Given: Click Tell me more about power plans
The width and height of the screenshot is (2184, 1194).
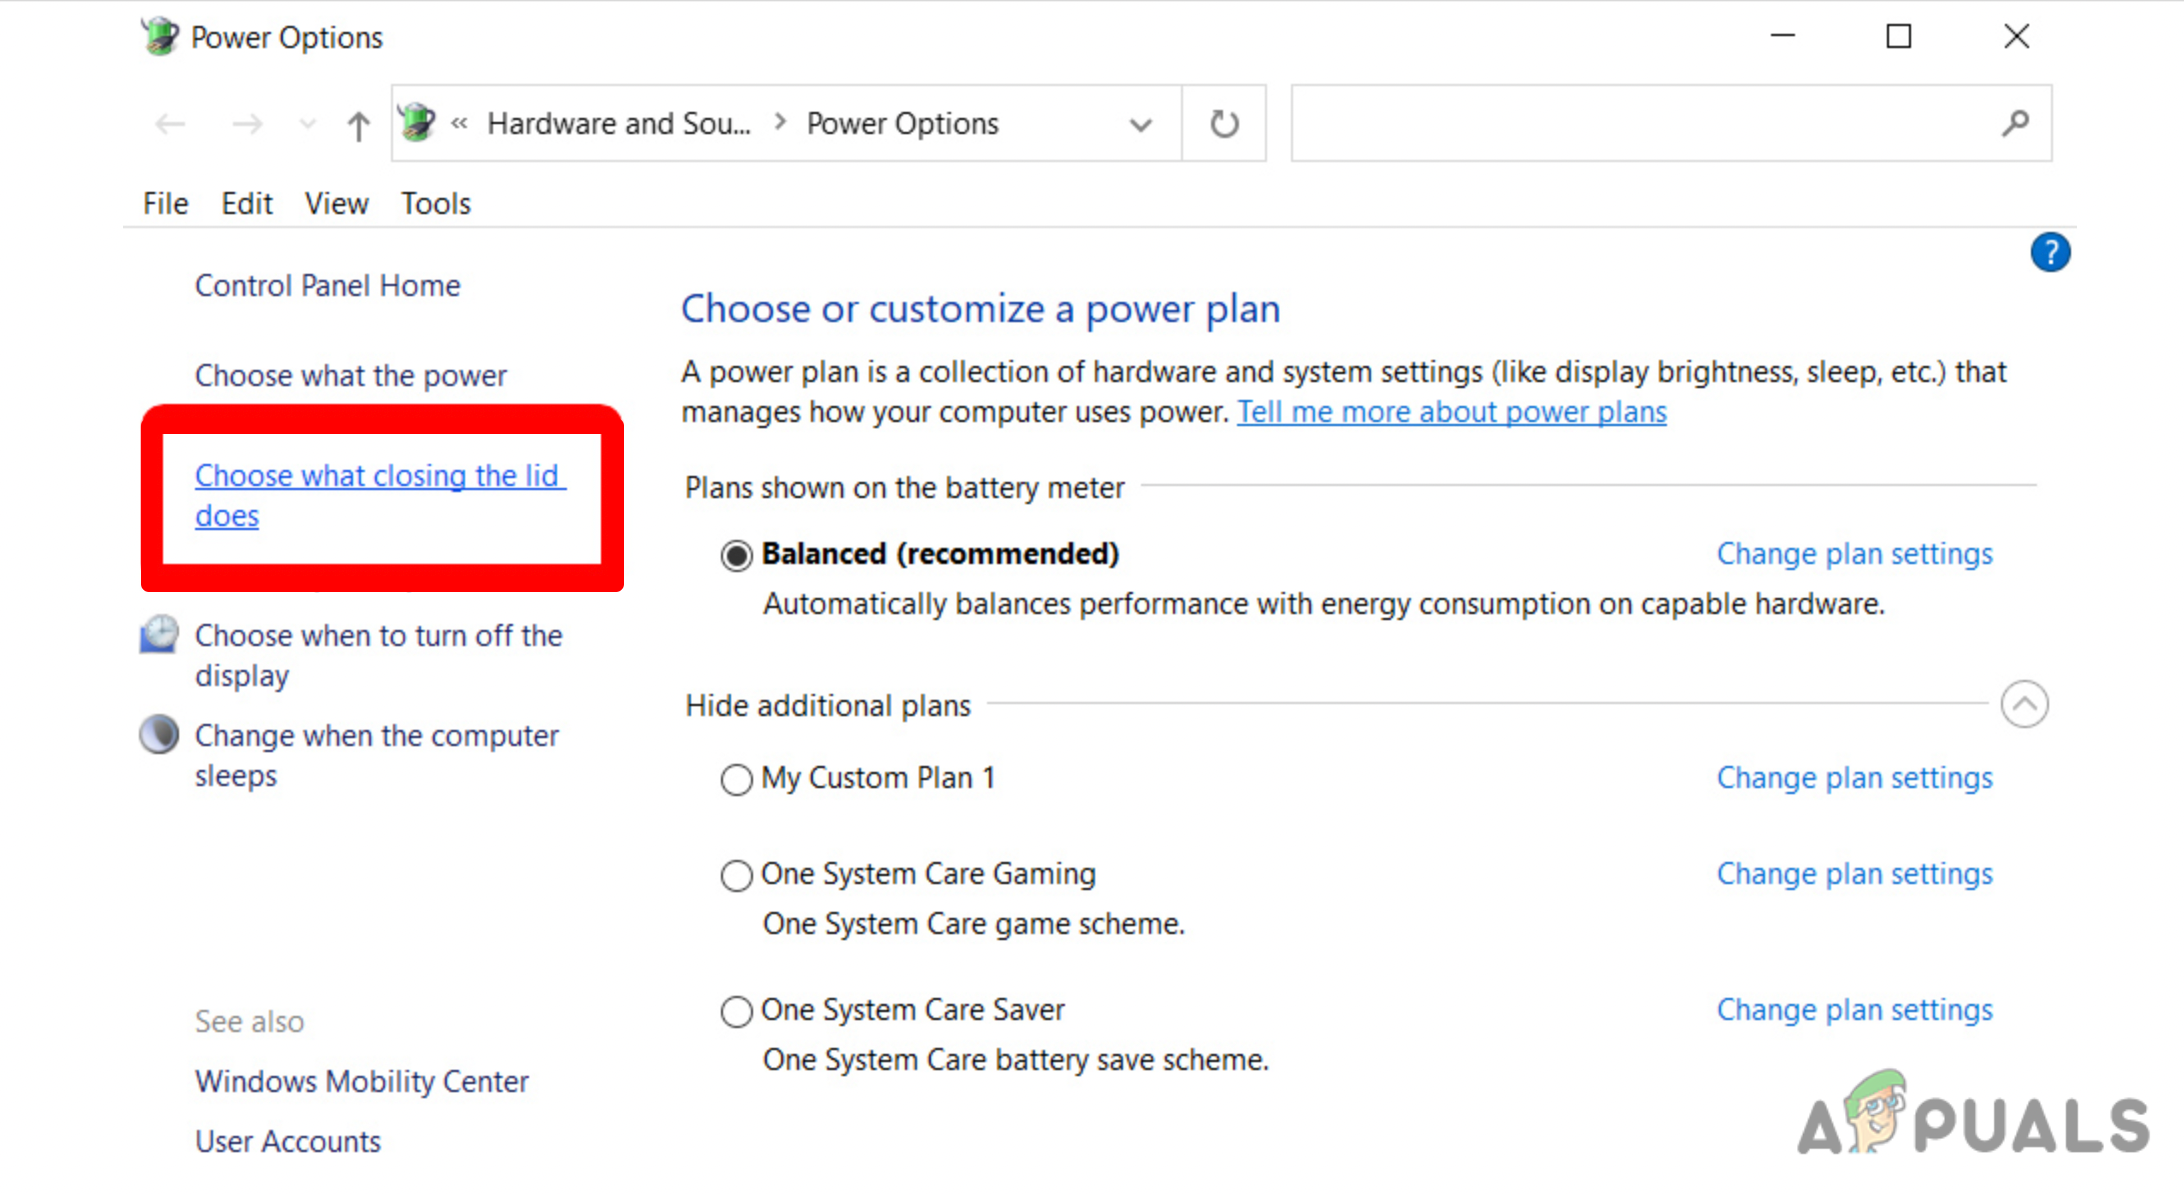Looking at the screenshot, I should point(1451,411).
